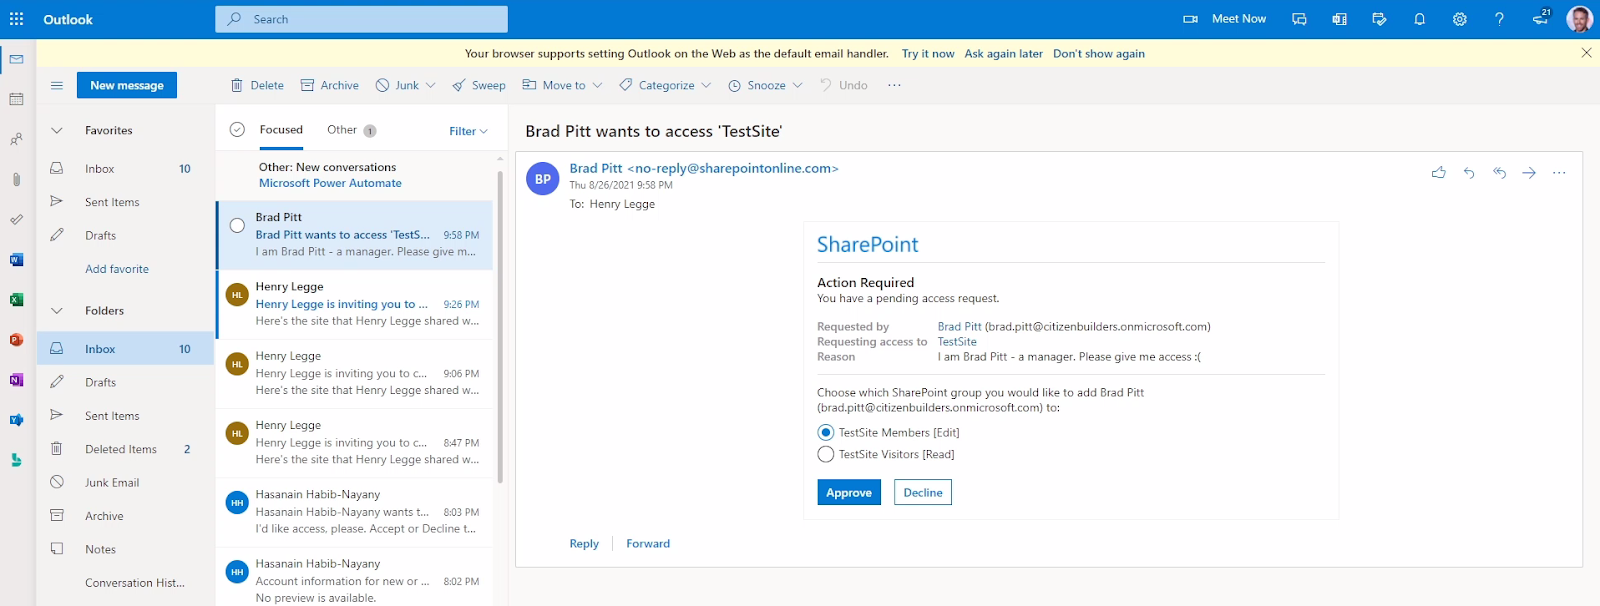
Task: Click the message list scrollbar
Action: (x=500, y=326)
